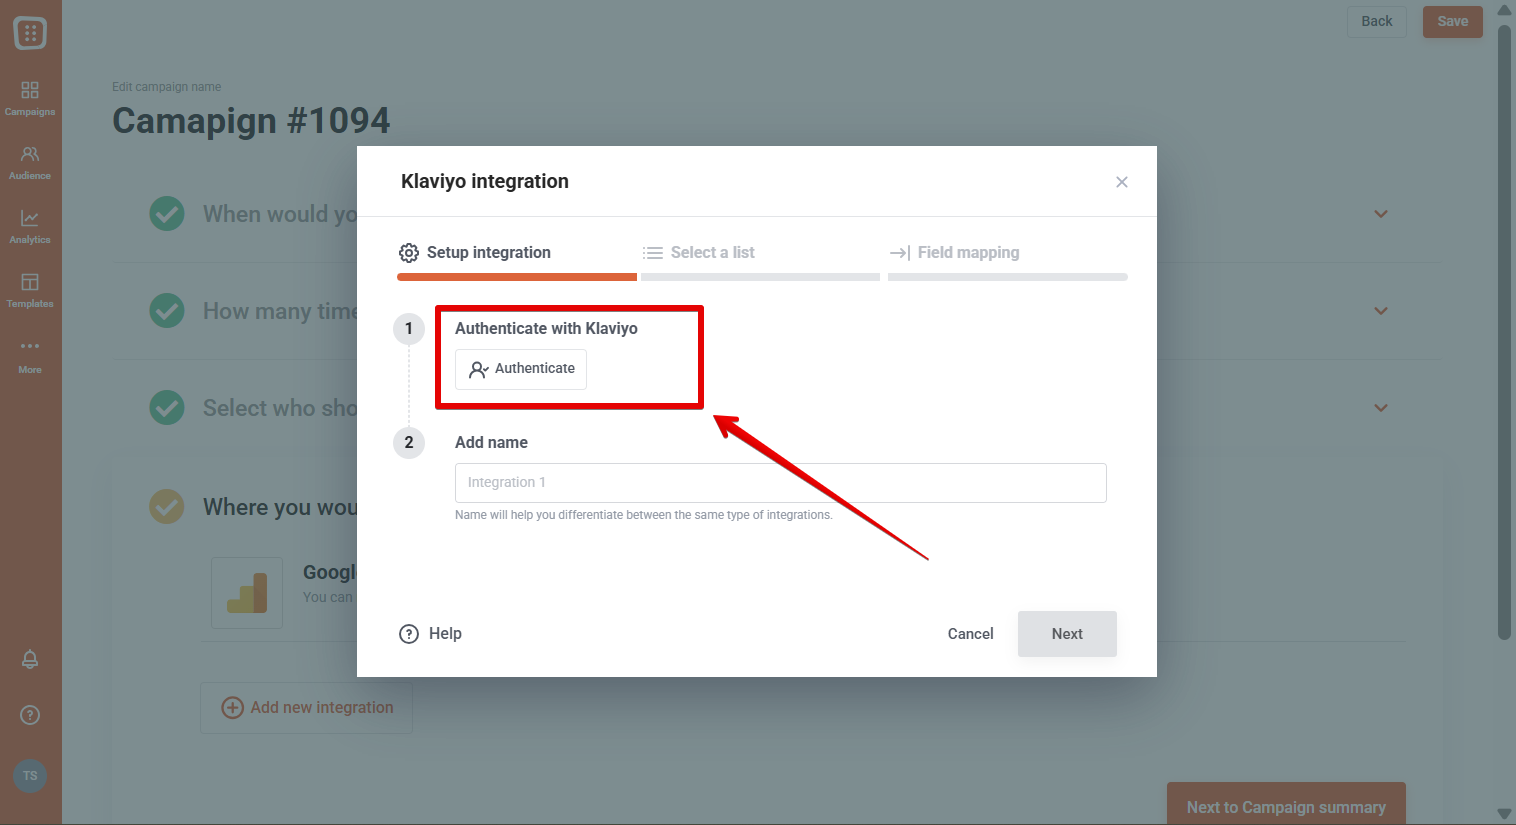Click the Authenticate button
The image size is (1516, 825).
521,369
